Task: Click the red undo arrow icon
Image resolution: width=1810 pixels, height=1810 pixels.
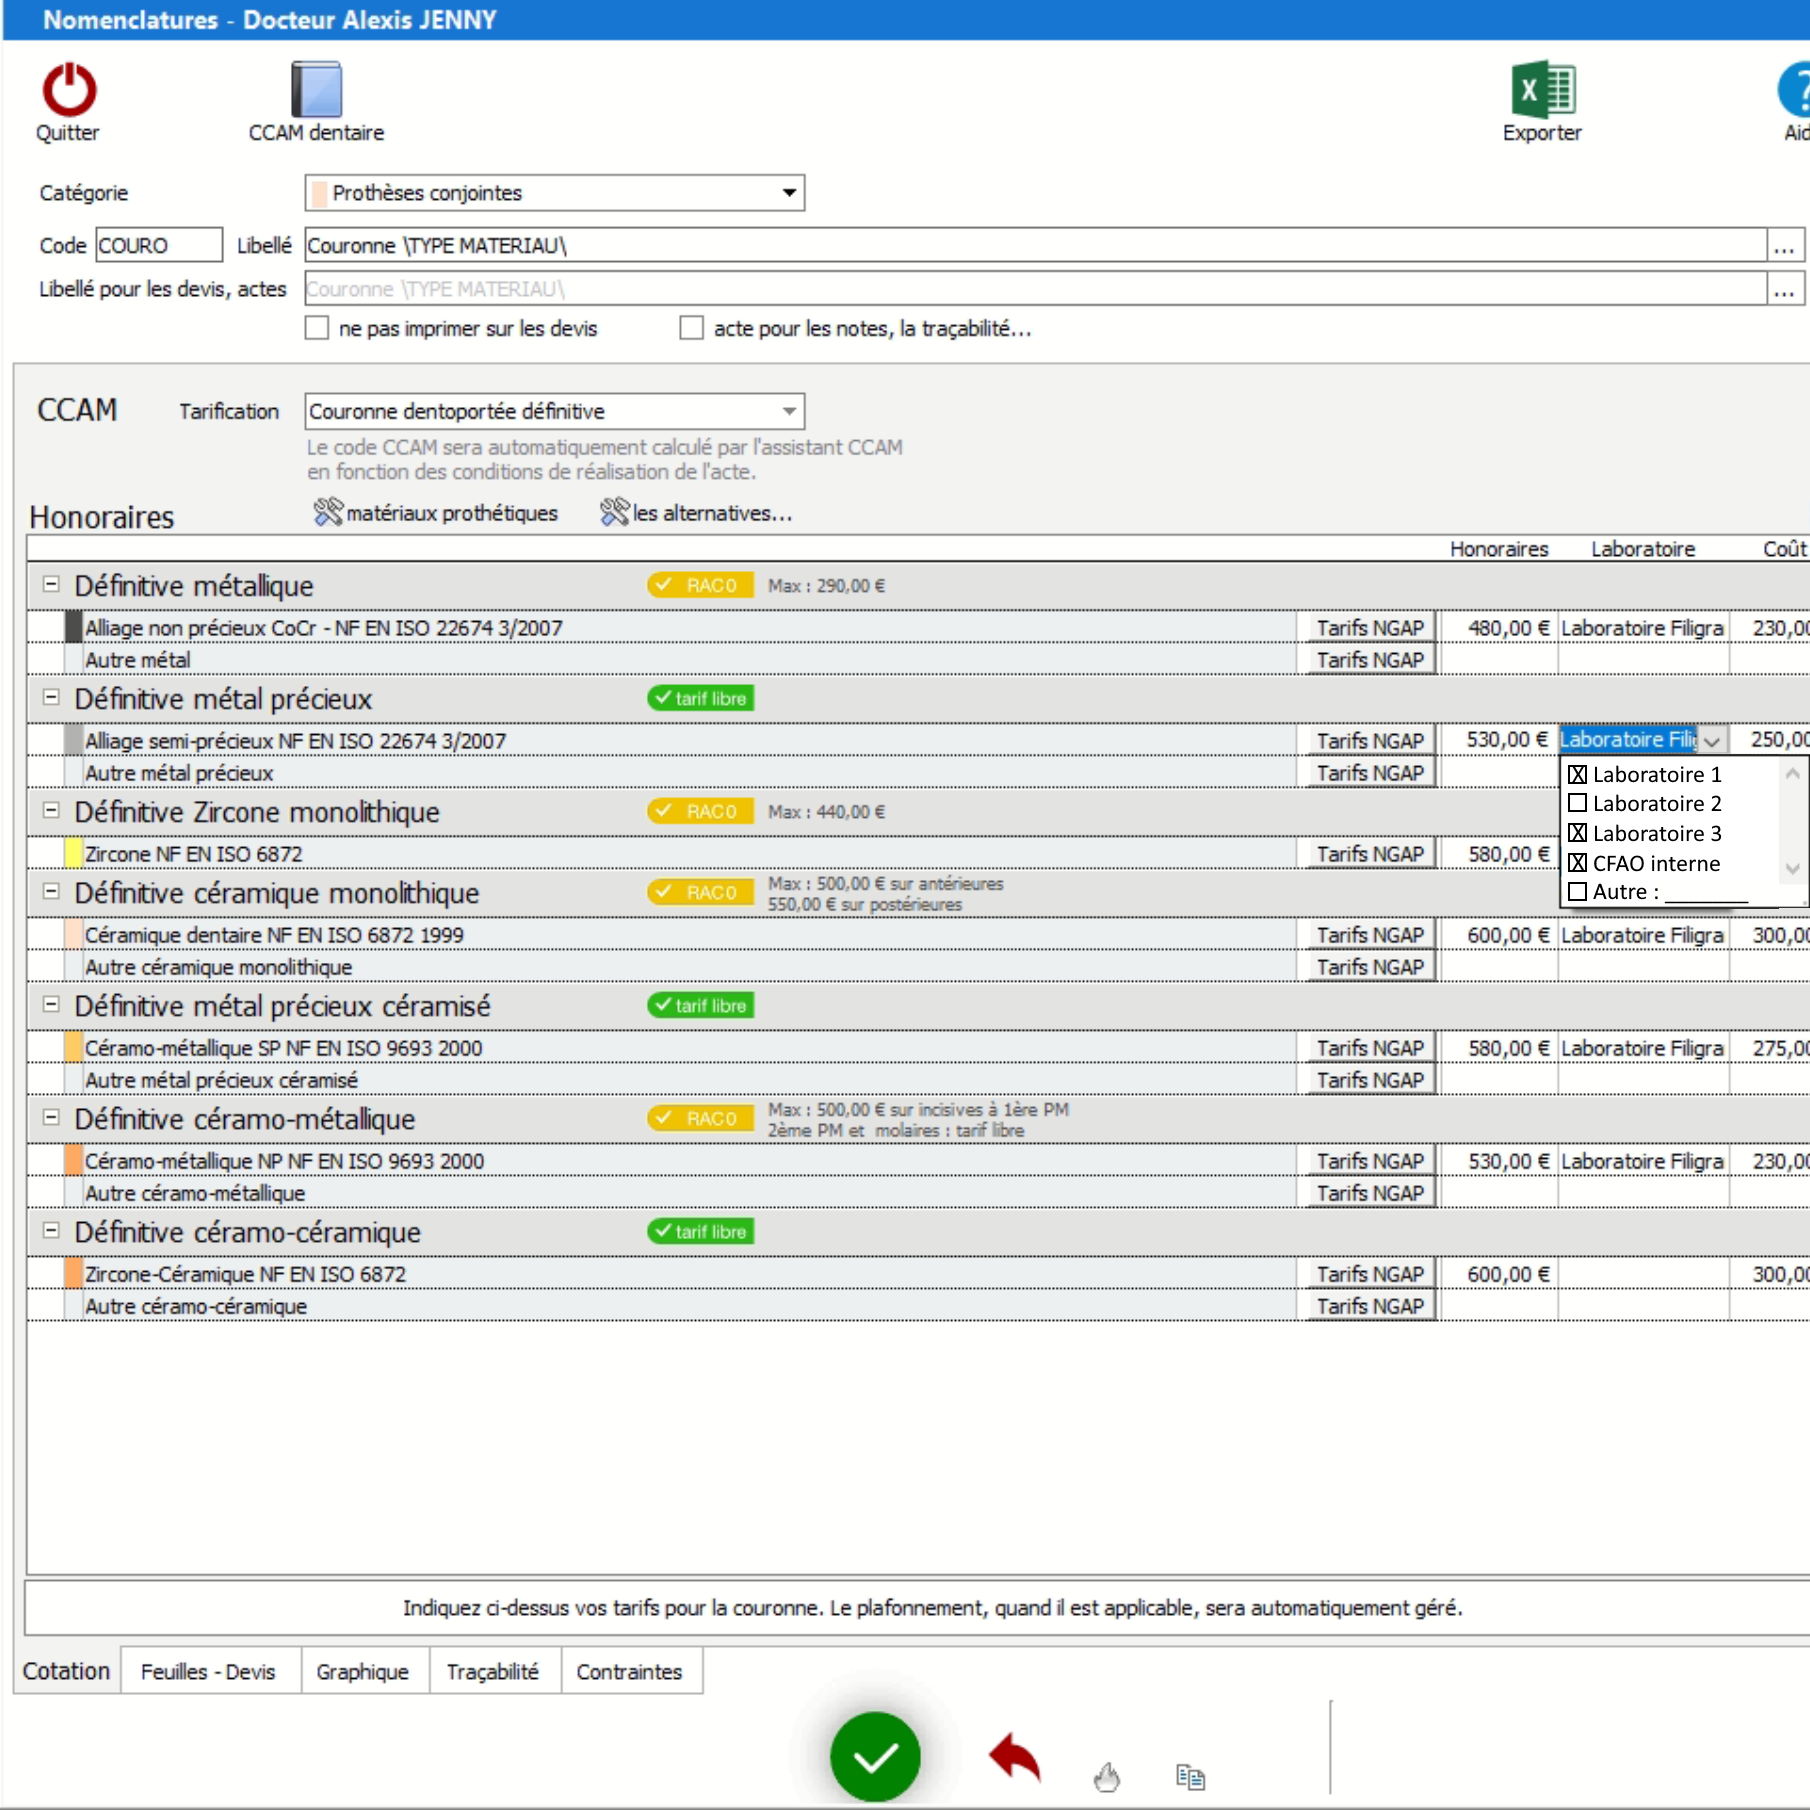Action: pyautogui.click(x=1015, y=1757)
